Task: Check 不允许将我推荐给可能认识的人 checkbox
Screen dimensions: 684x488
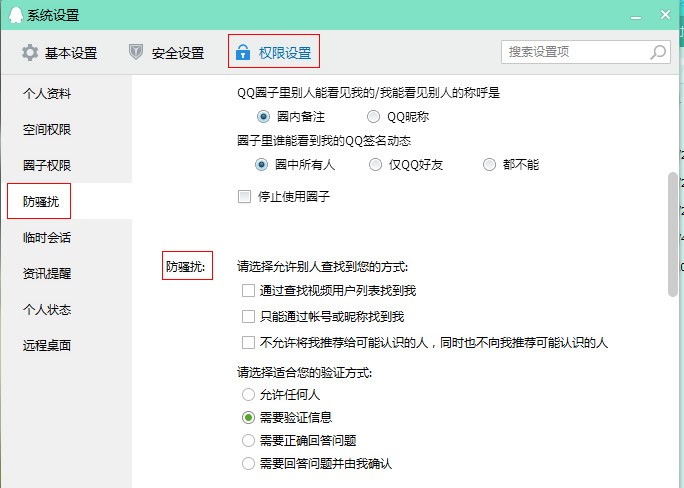Action: 248,343
